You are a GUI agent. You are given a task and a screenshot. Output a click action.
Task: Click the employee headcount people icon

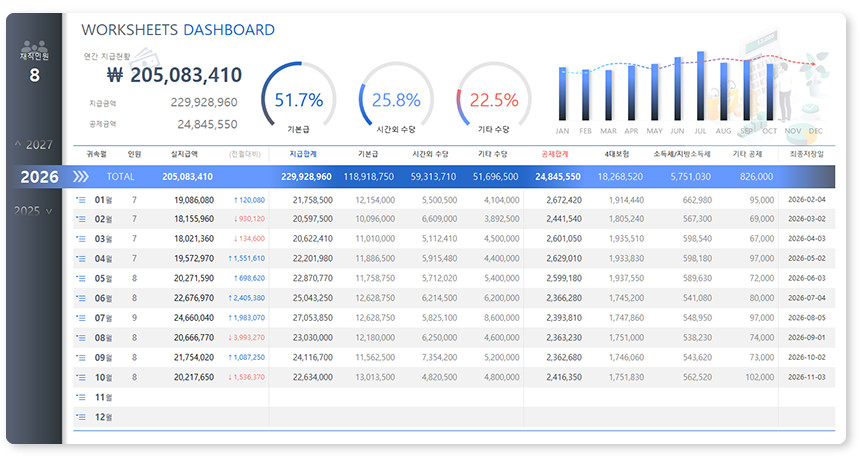coord(34,46)
